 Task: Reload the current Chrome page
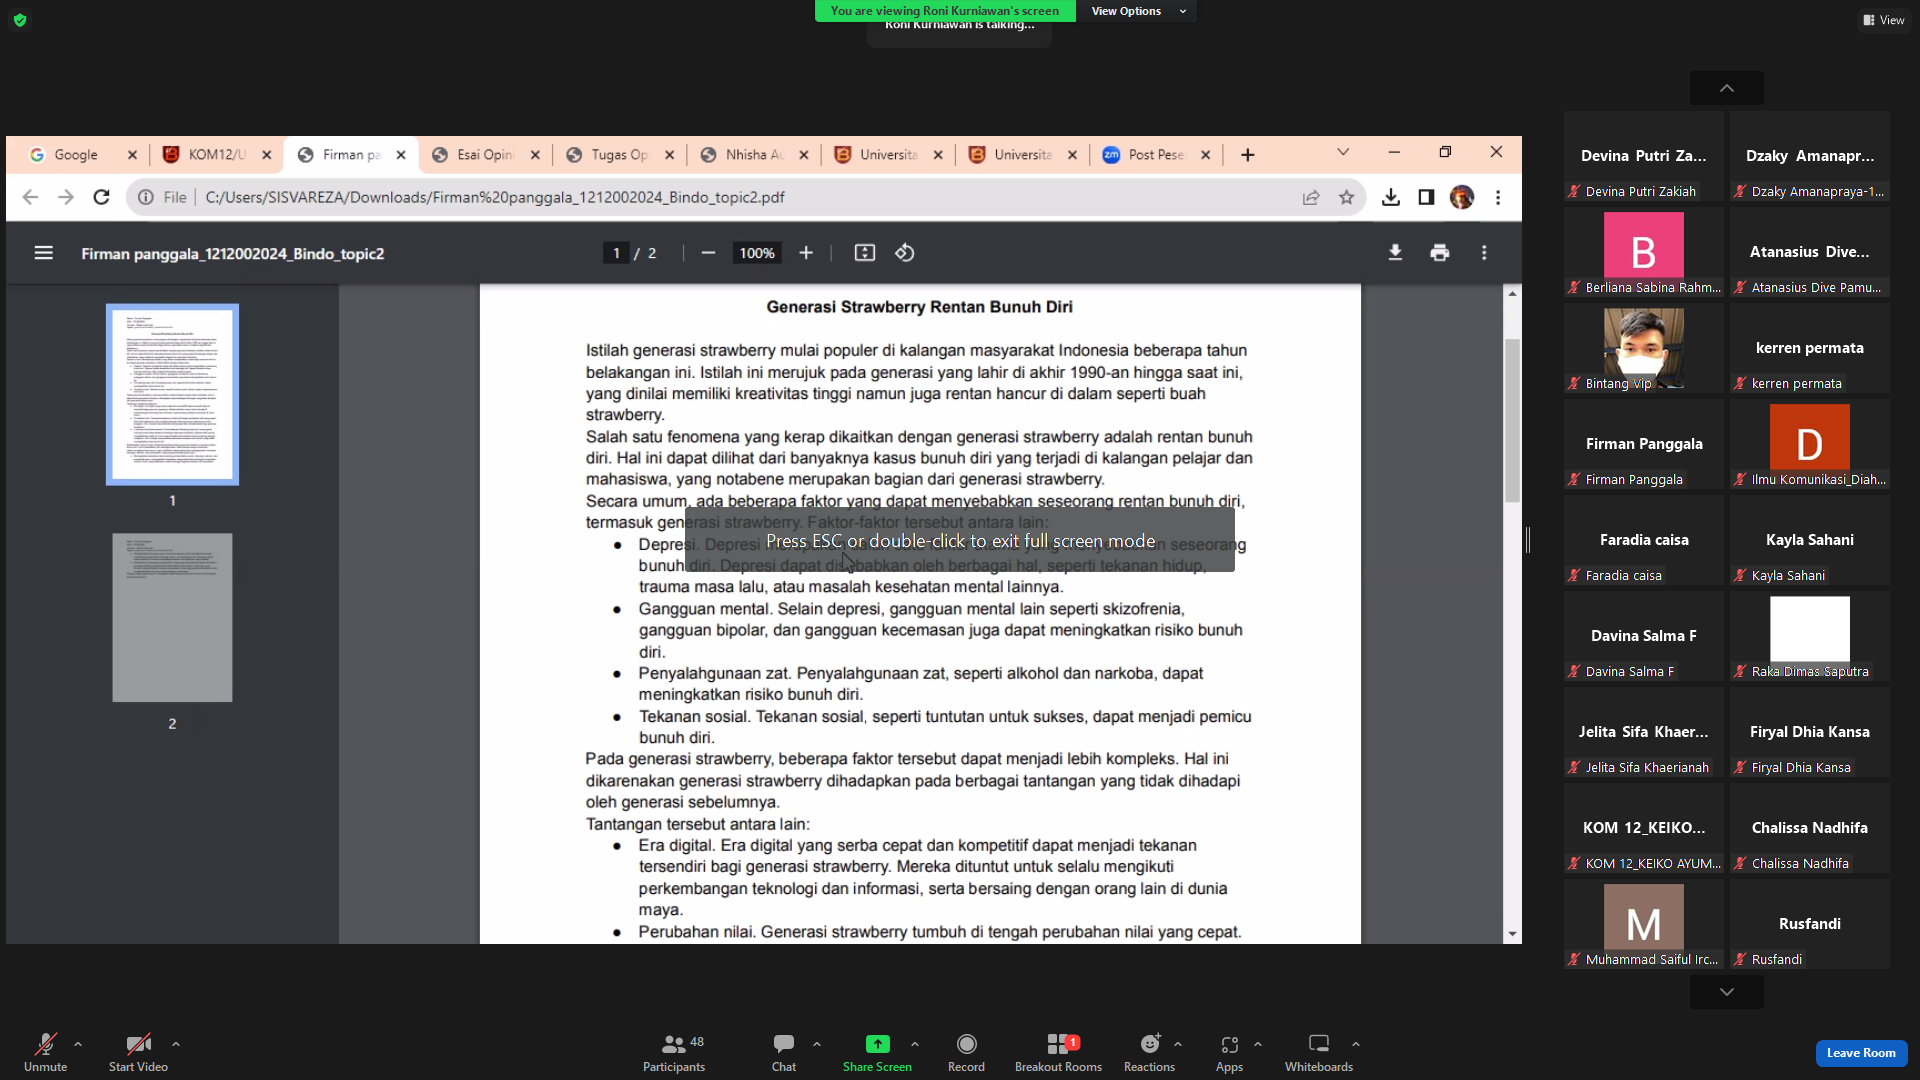[101, 197]
